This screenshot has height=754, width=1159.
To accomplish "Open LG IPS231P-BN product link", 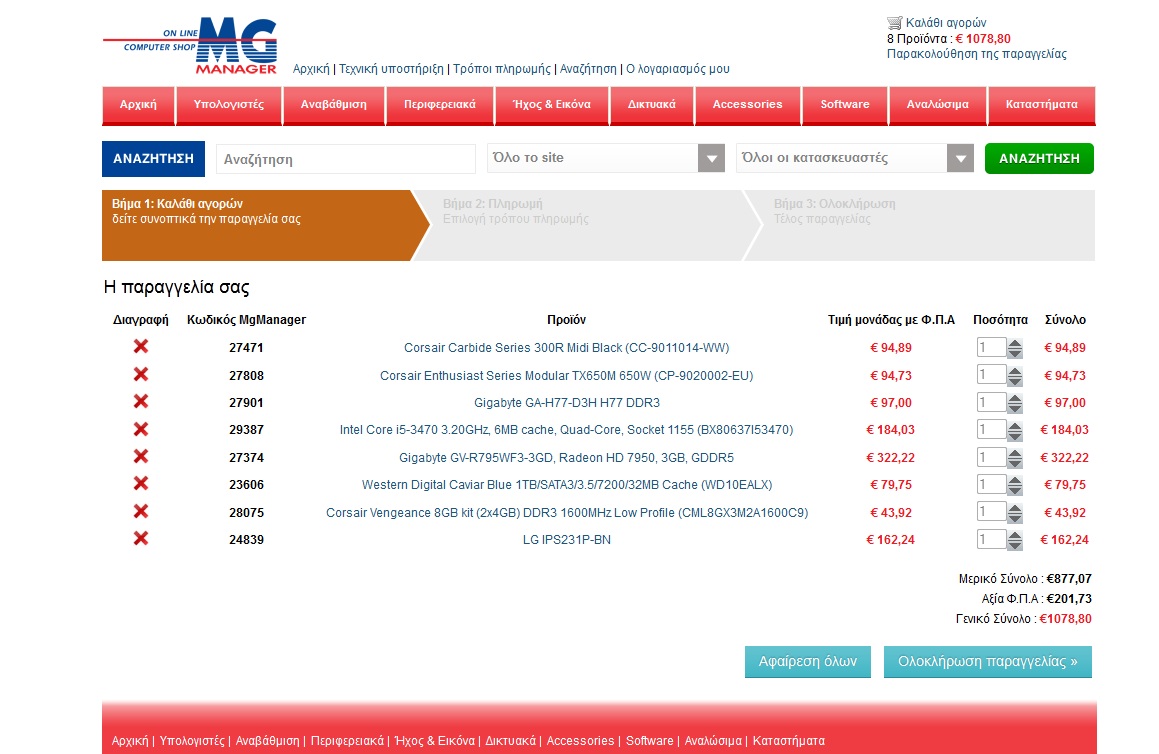I will (566, 540).
